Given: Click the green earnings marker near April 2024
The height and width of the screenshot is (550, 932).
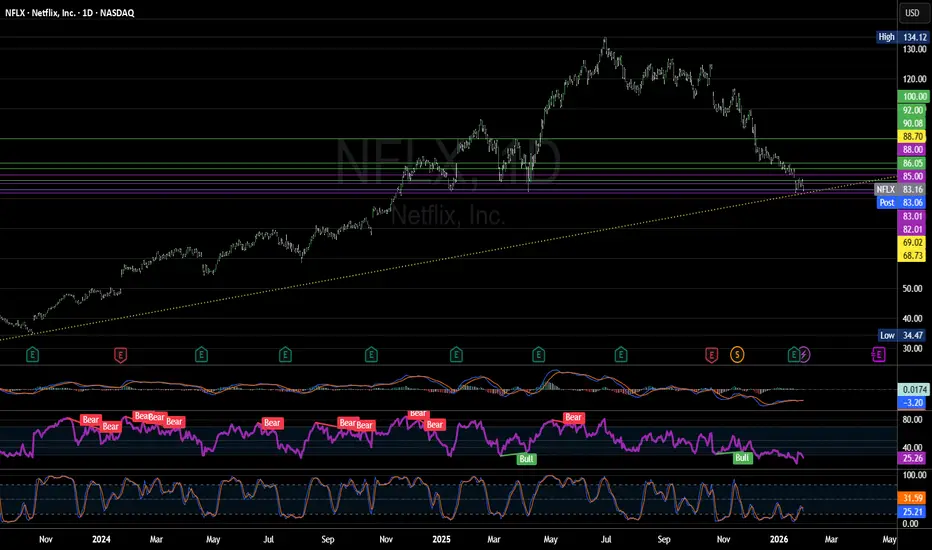Looking at the screenshot, I should click(201, 355).
